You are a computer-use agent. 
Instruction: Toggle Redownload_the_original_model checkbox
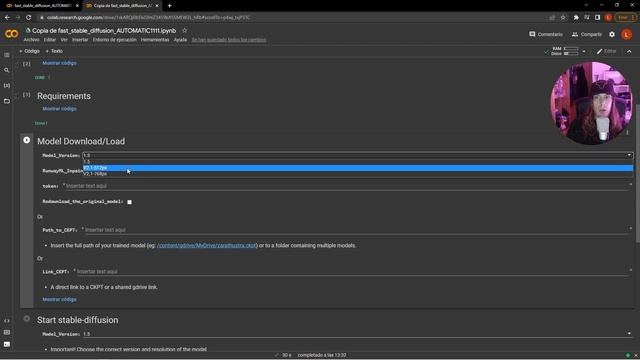pos(129,202)
